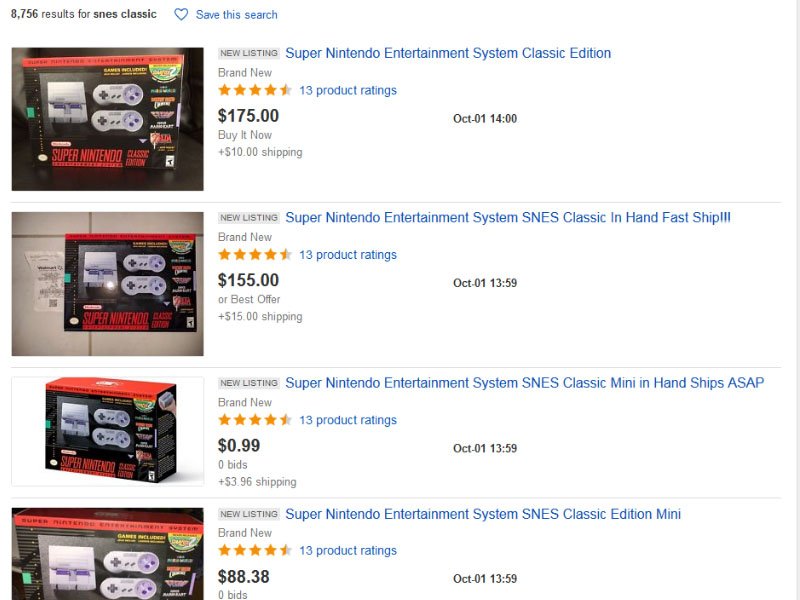The width and height of the screenshot is (800, 600).
Task: View the $0.99 listing's product thumbnail
Action: click(x=108, y=432)
